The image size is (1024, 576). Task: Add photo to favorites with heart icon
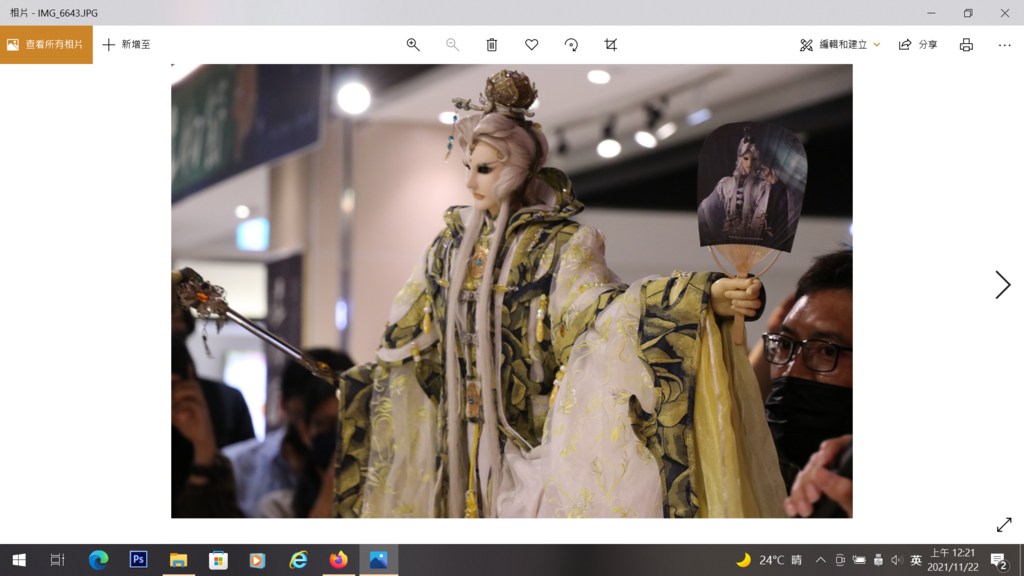(x=532, y=44)
